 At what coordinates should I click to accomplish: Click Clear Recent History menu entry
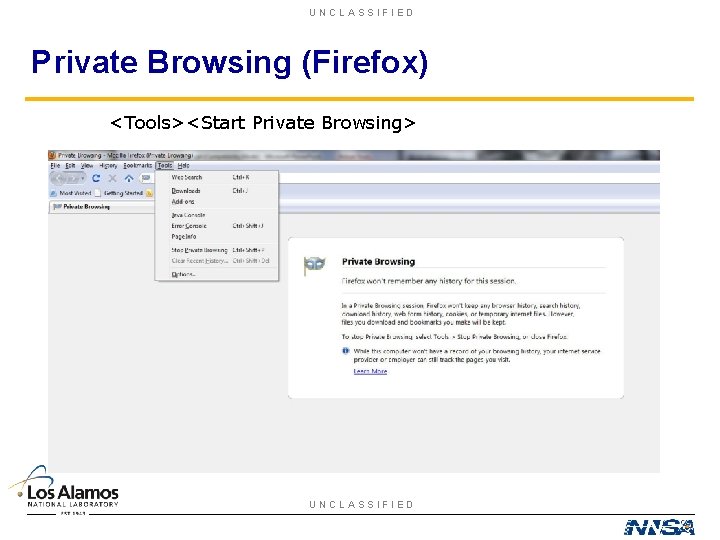pos(217,261)
